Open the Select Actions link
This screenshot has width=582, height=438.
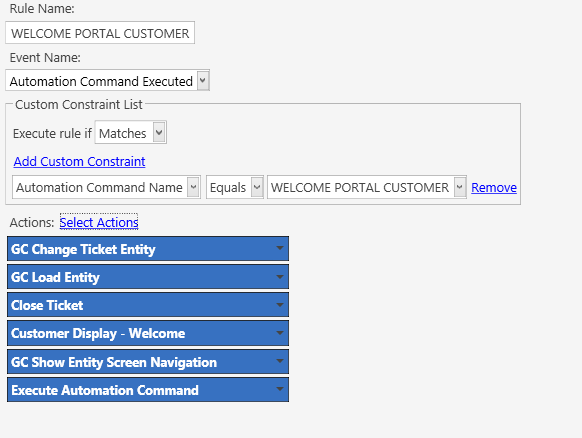[x=99, y=222]
